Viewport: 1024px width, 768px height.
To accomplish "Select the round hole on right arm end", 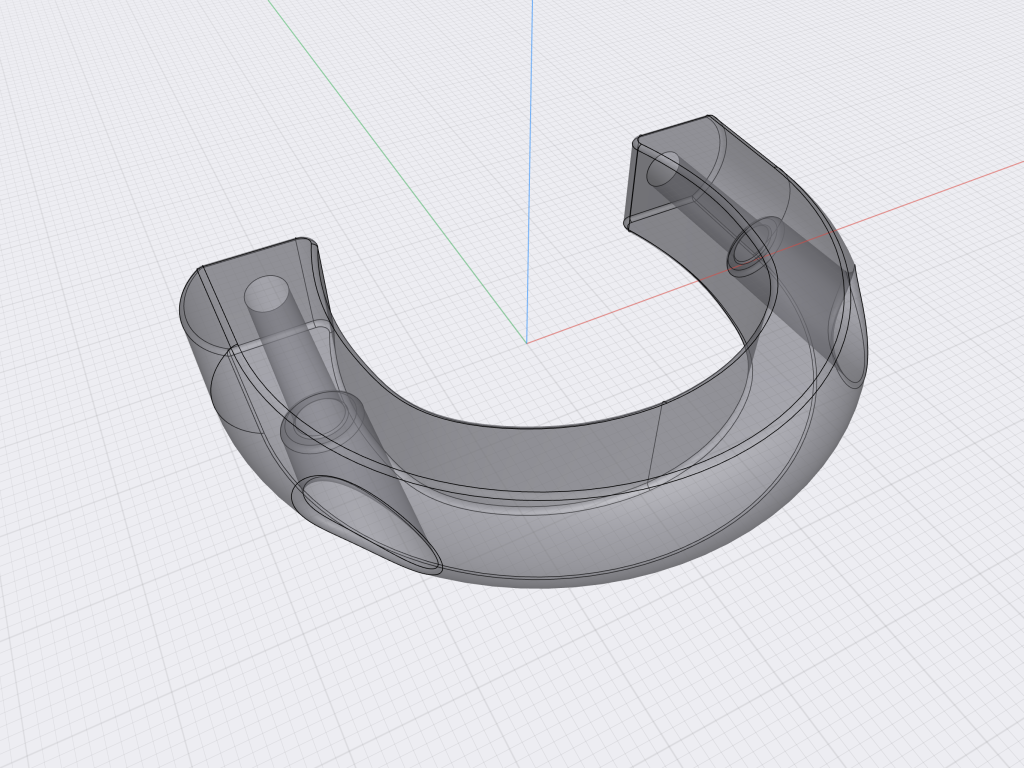I will (x=663, y=168).
